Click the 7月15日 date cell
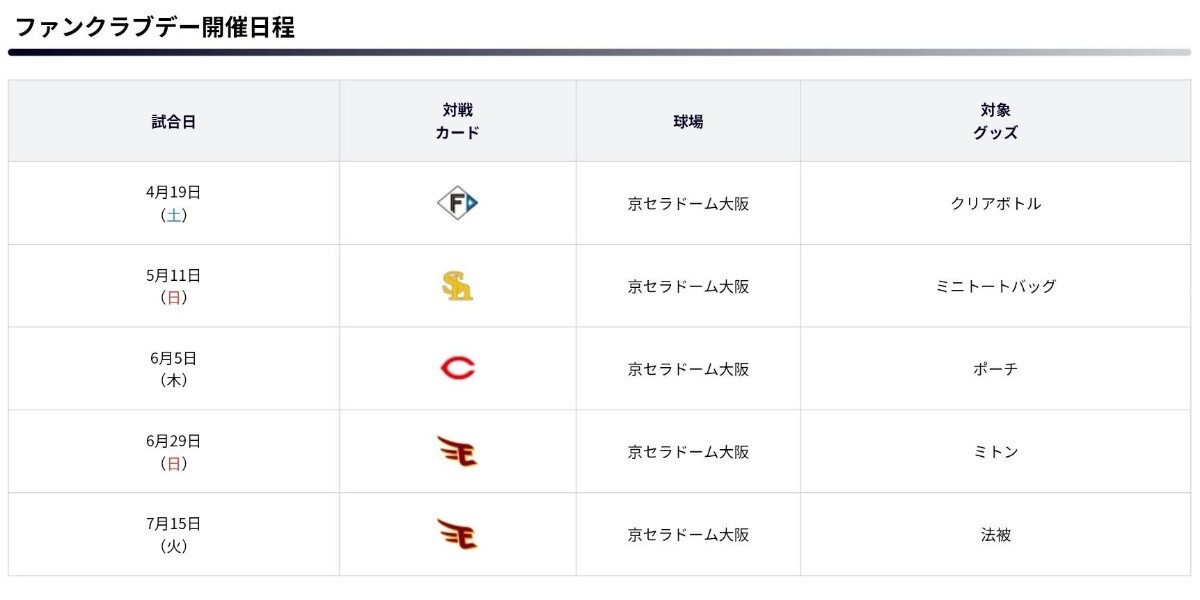This screenshot has width=1200, height=600. 174,534
